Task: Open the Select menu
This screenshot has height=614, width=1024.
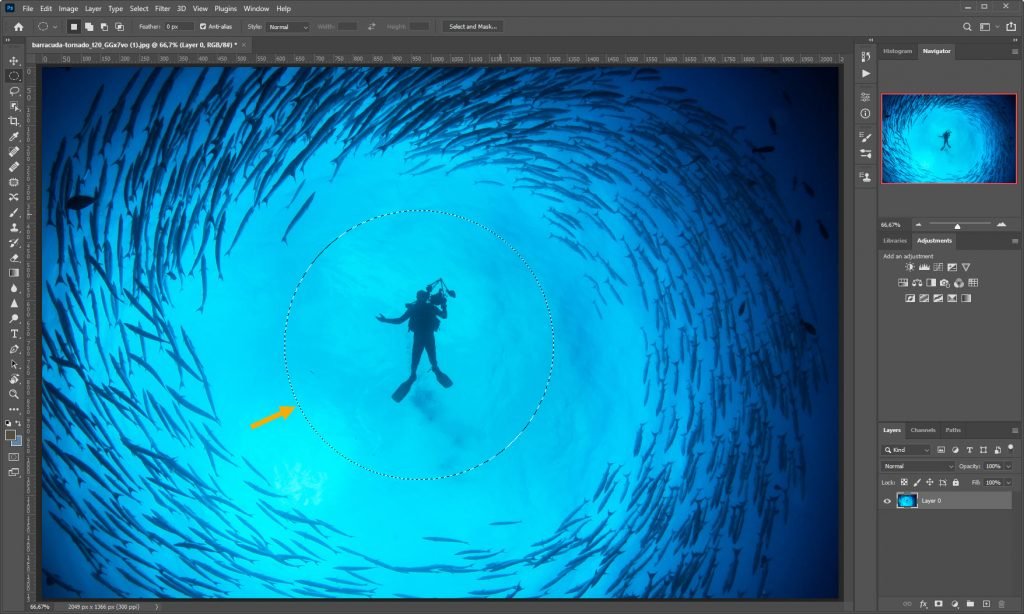Action: pos(138,8)
